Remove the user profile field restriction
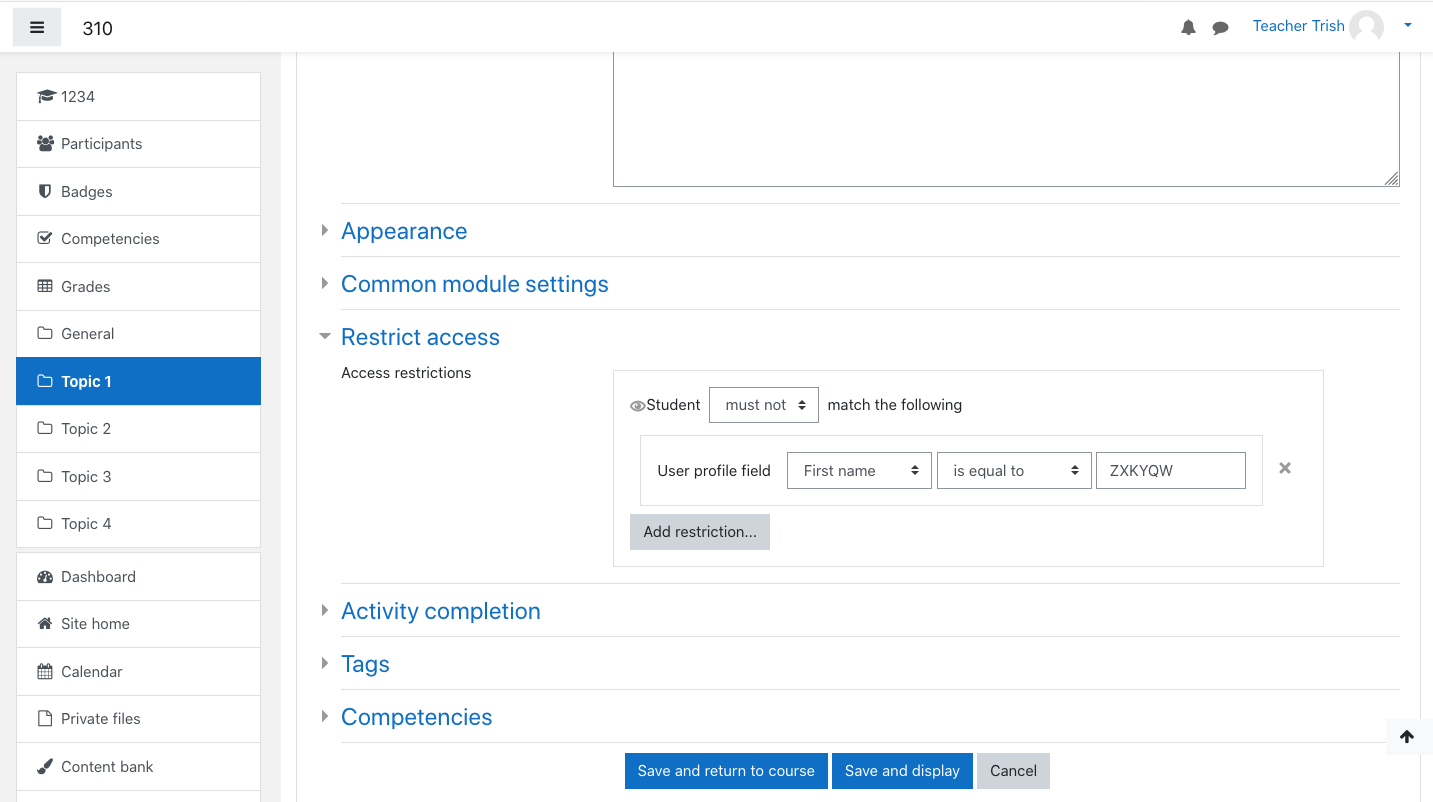The height and width of the screenshot is (802, 1433). pyautogui.click(x=1285, y=468)
